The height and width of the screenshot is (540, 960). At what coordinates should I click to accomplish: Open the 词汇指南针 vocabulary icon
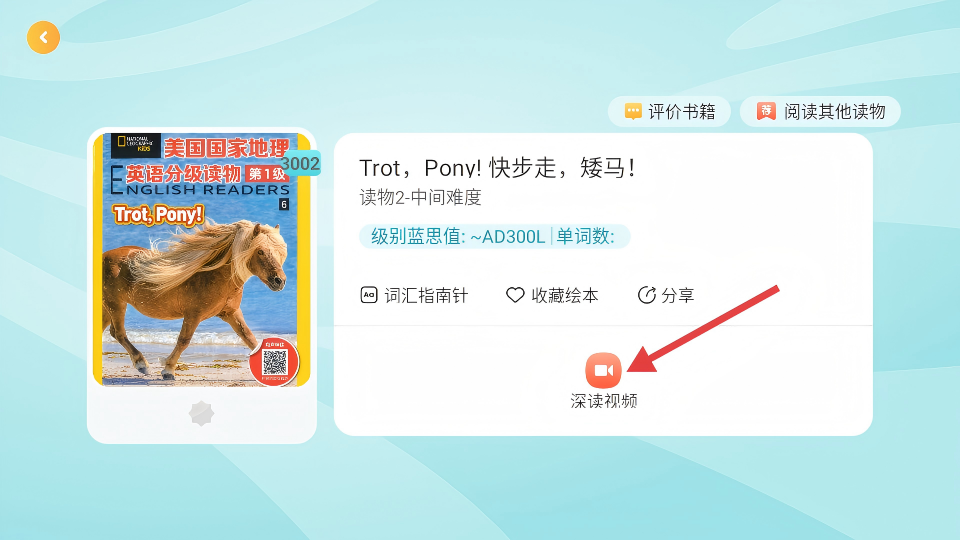[369, 295]
